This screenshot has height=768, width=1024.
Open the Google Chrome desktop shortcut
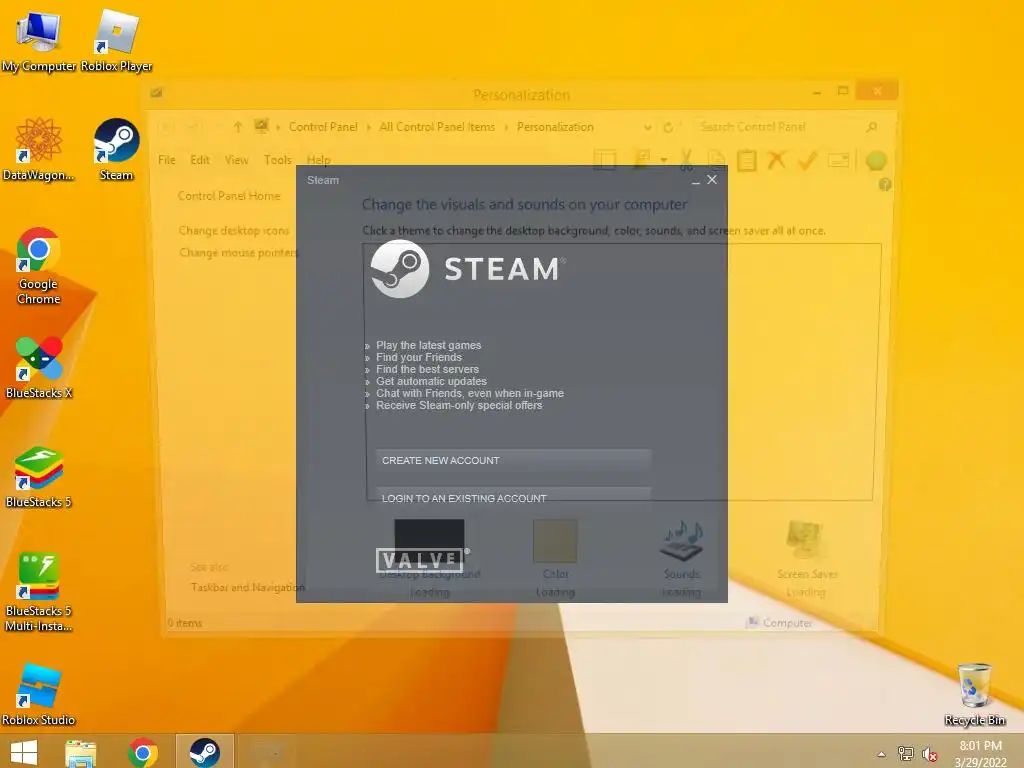pos(38,266)
